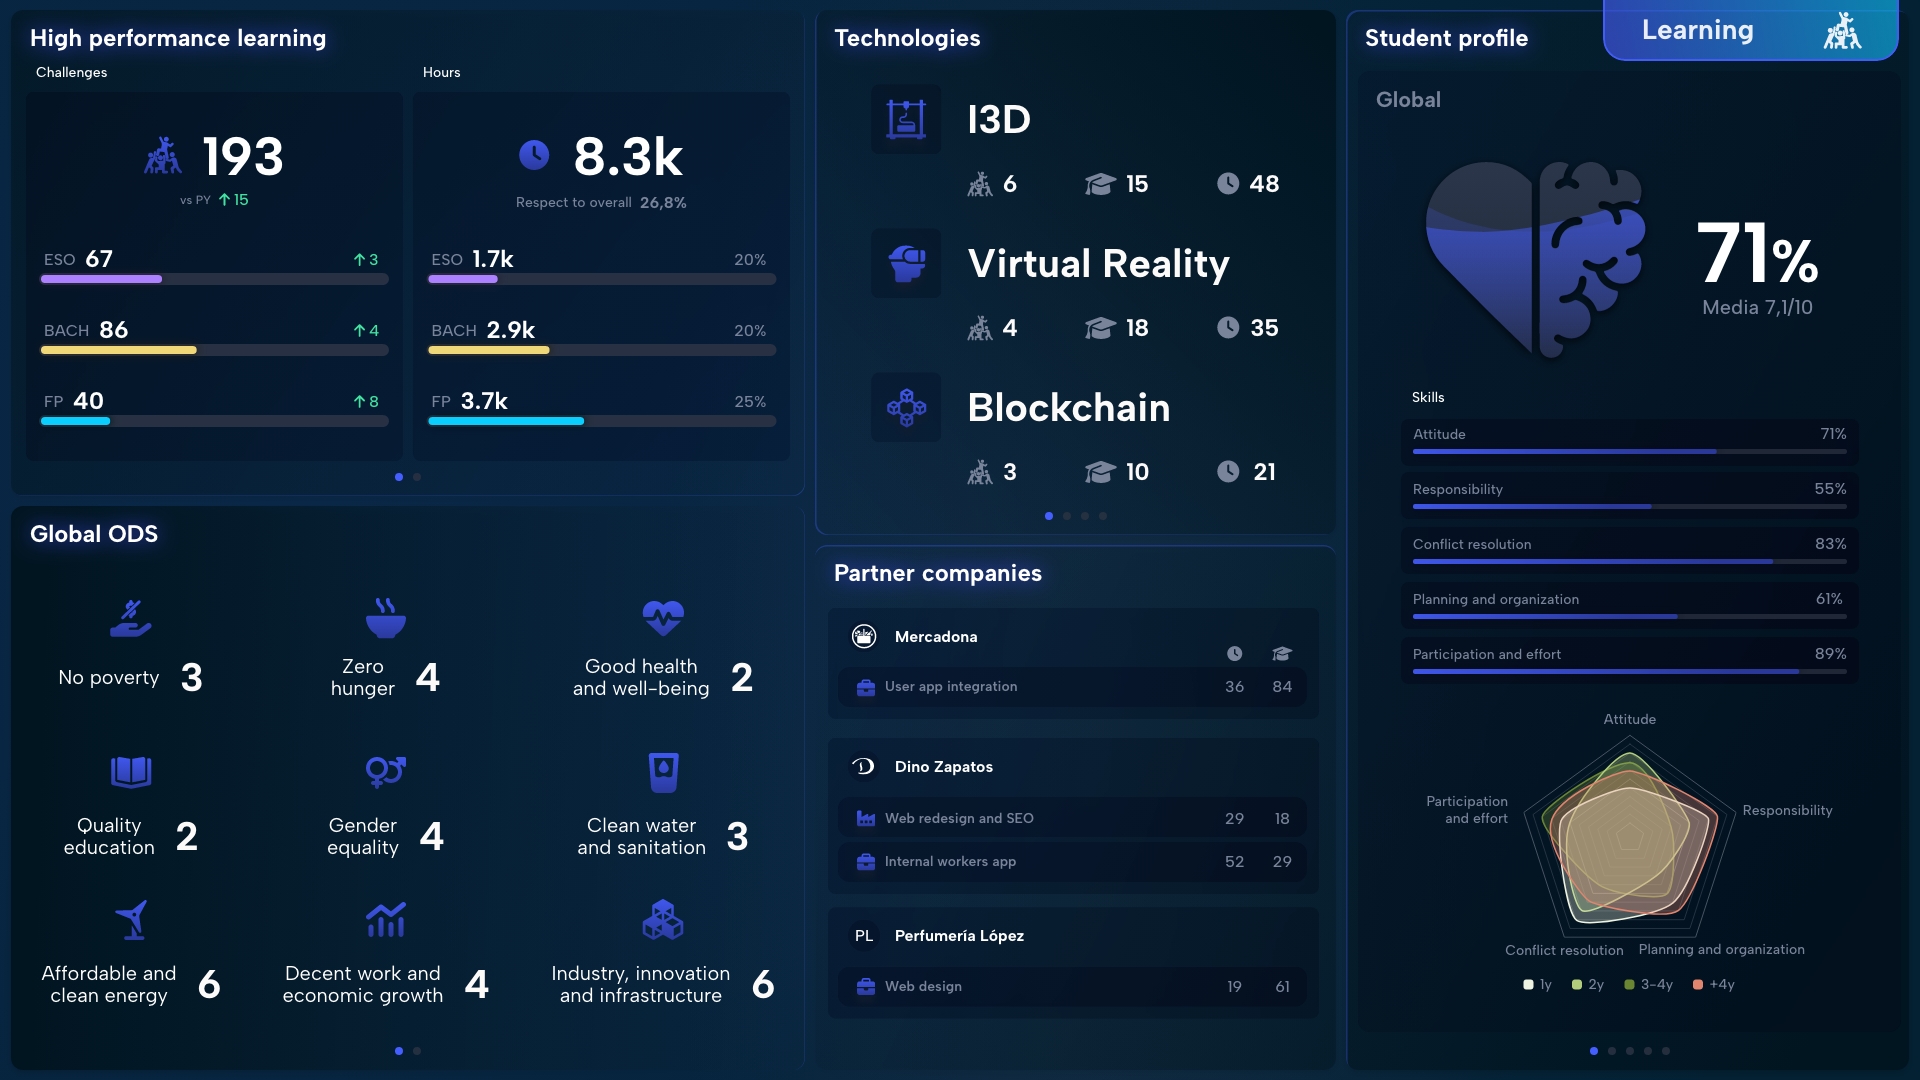This screenshot has height=1080, width=1920.
Task: Click the I3D 3D-printer icon
Action: pos(906,119)
